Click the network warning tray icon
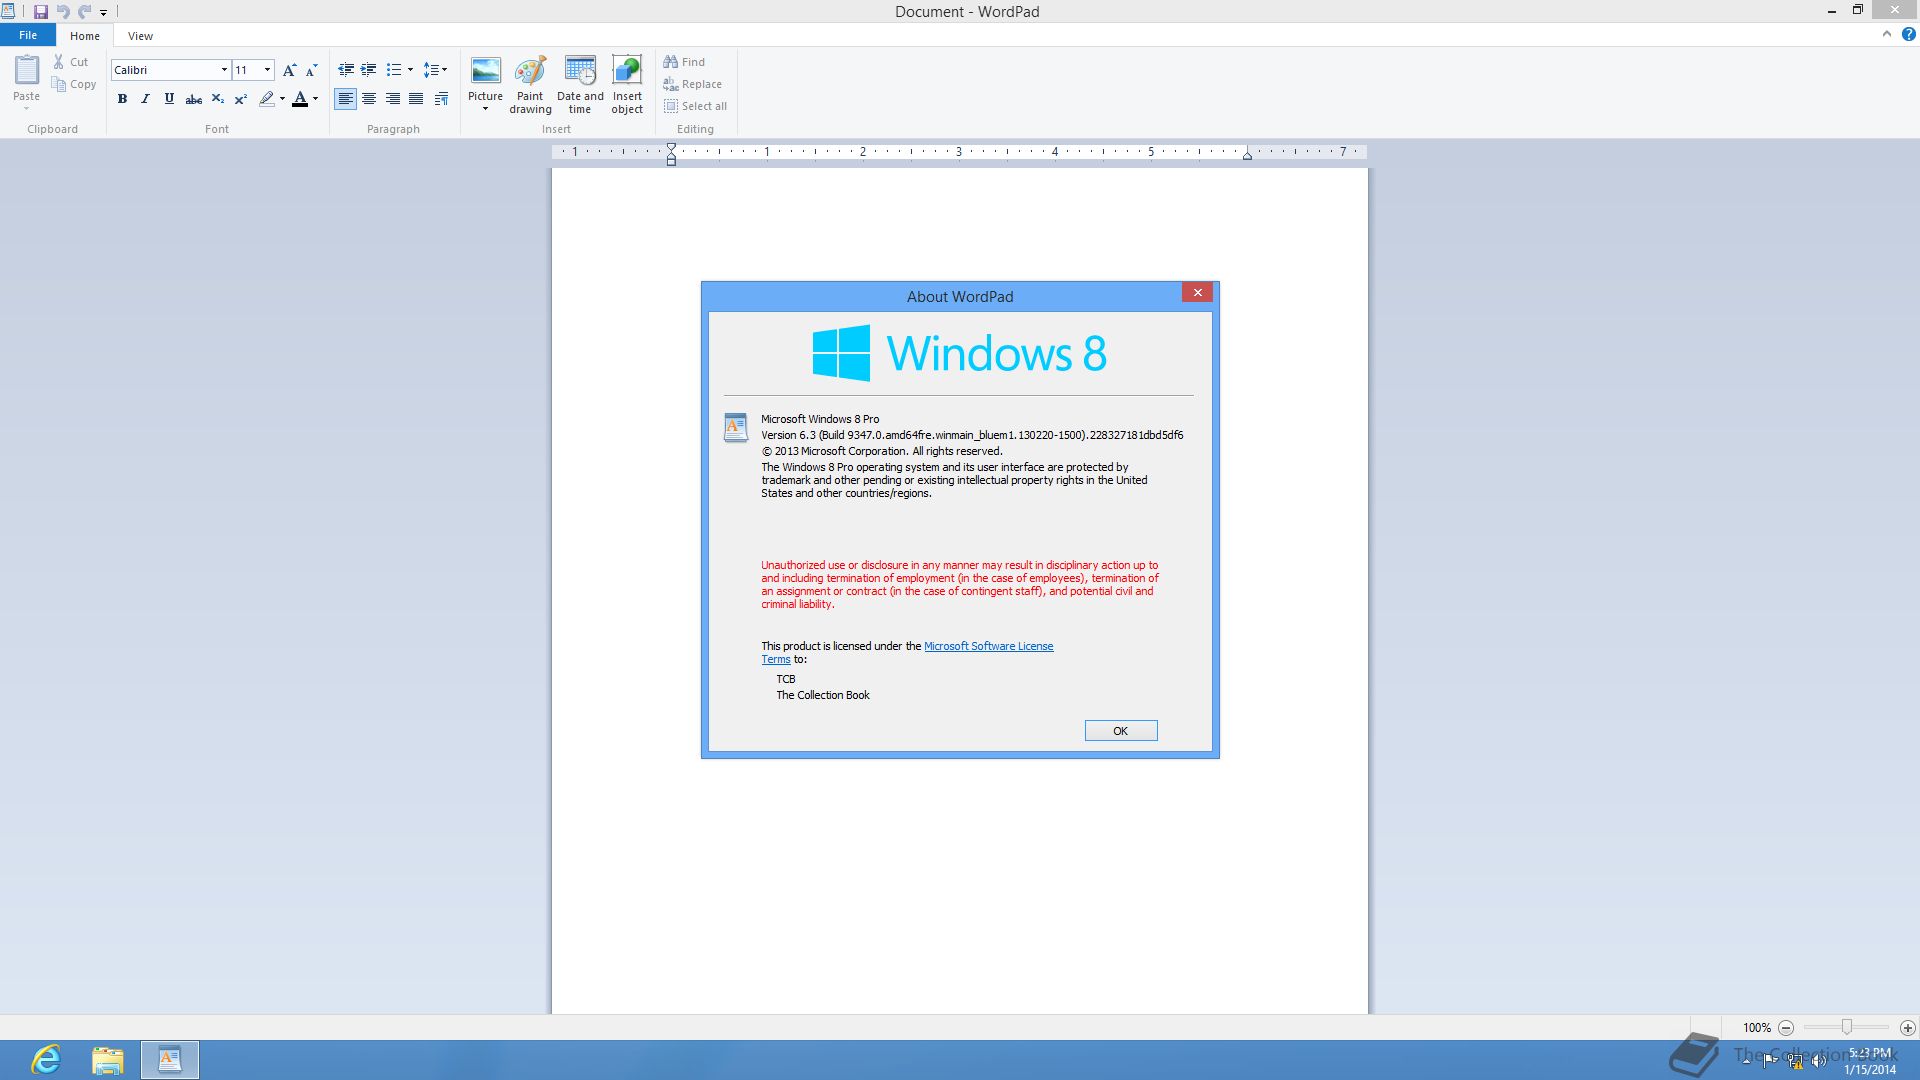1920x1080 pixels. [1795, 1062]
